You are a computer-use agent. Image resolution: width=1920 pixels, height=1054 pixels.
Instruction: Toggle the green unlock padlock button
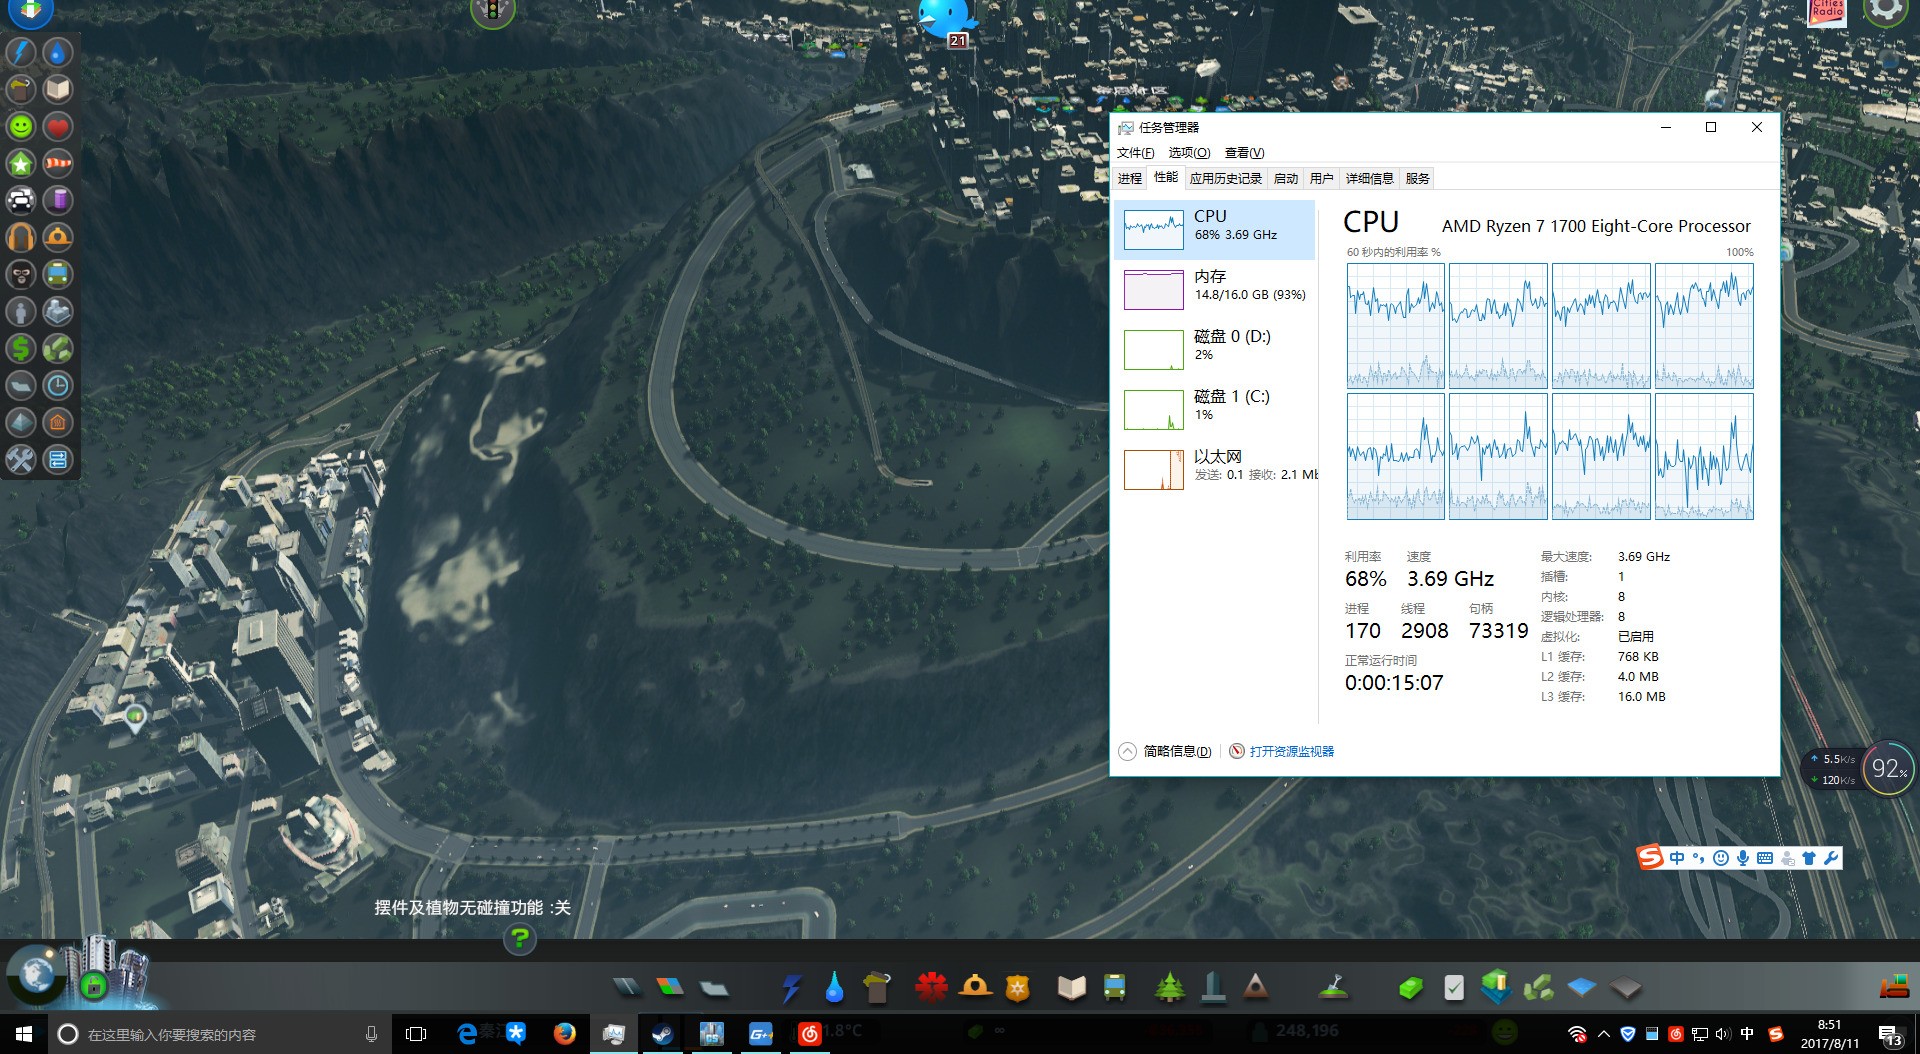click(93, 986)
